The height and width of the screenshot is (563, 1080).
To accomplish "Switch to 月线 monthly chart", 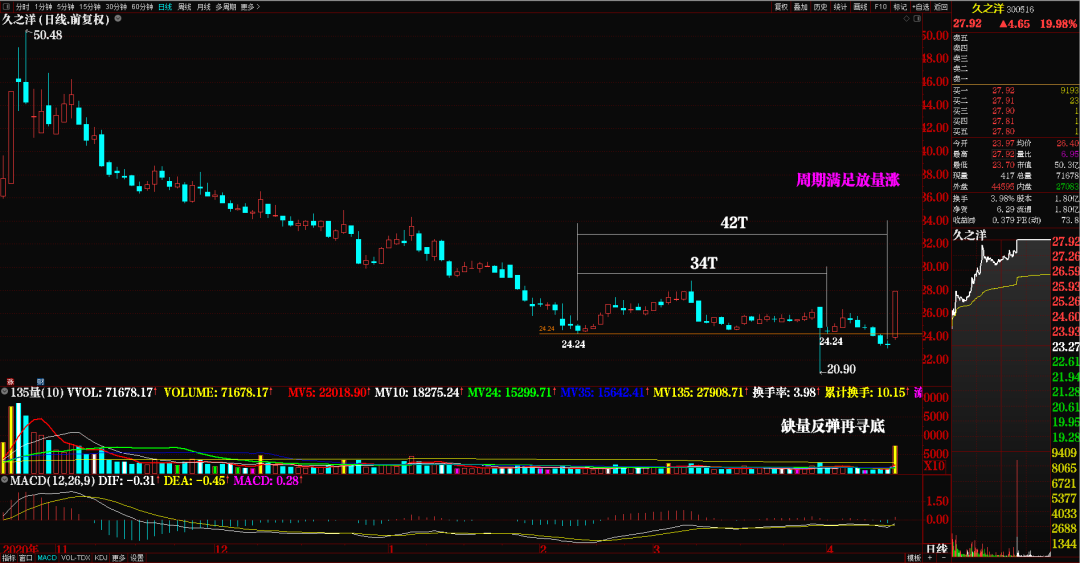I will coord(204,7).
